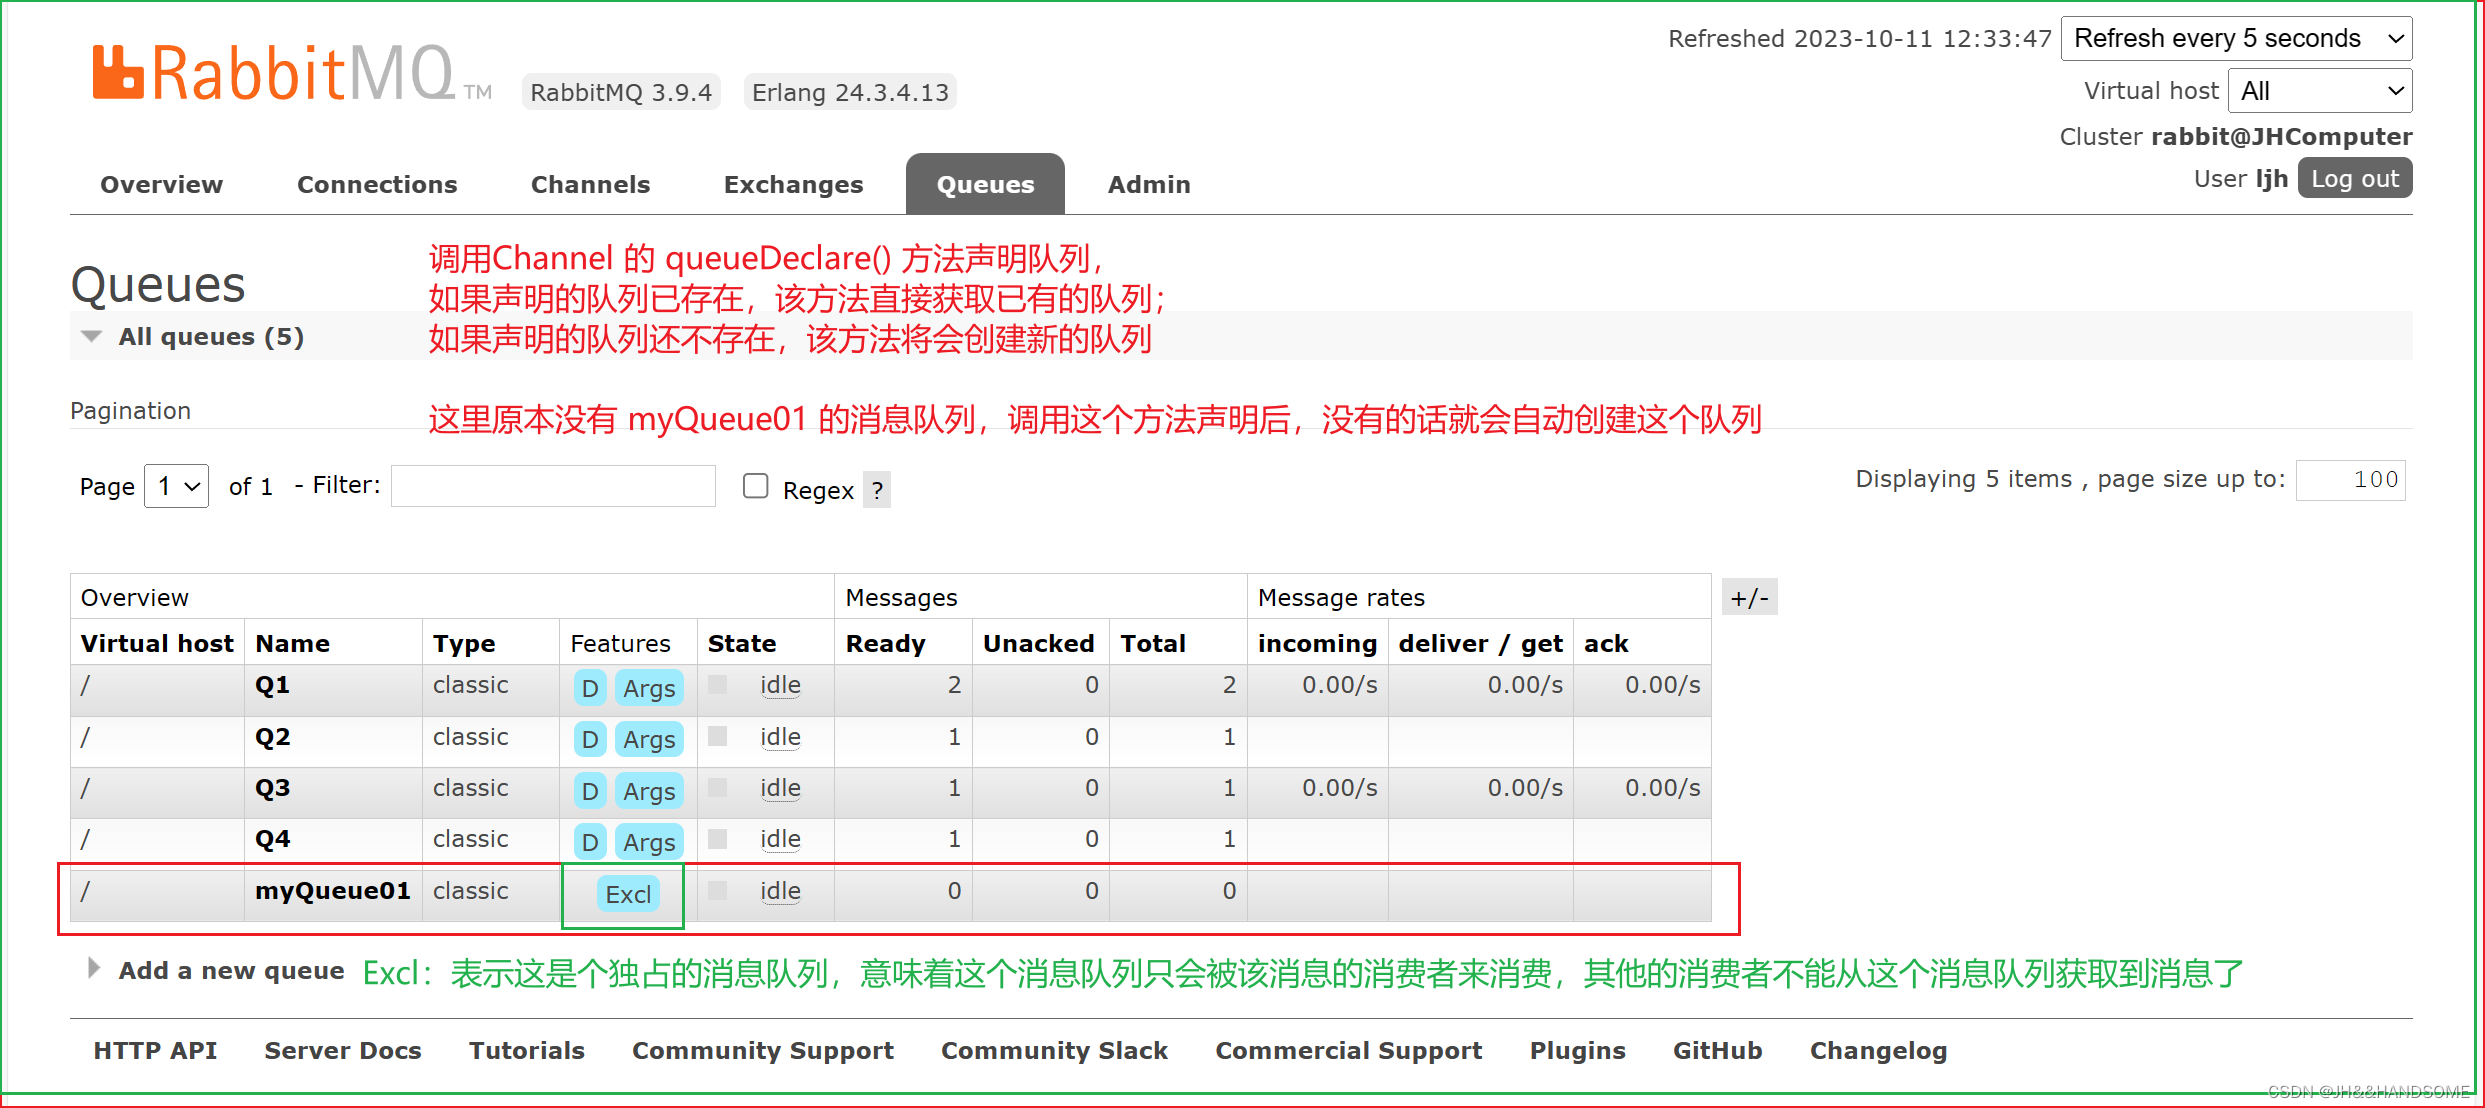Log out of user ljh
2485x1108 pixels.
(2355, 178)
